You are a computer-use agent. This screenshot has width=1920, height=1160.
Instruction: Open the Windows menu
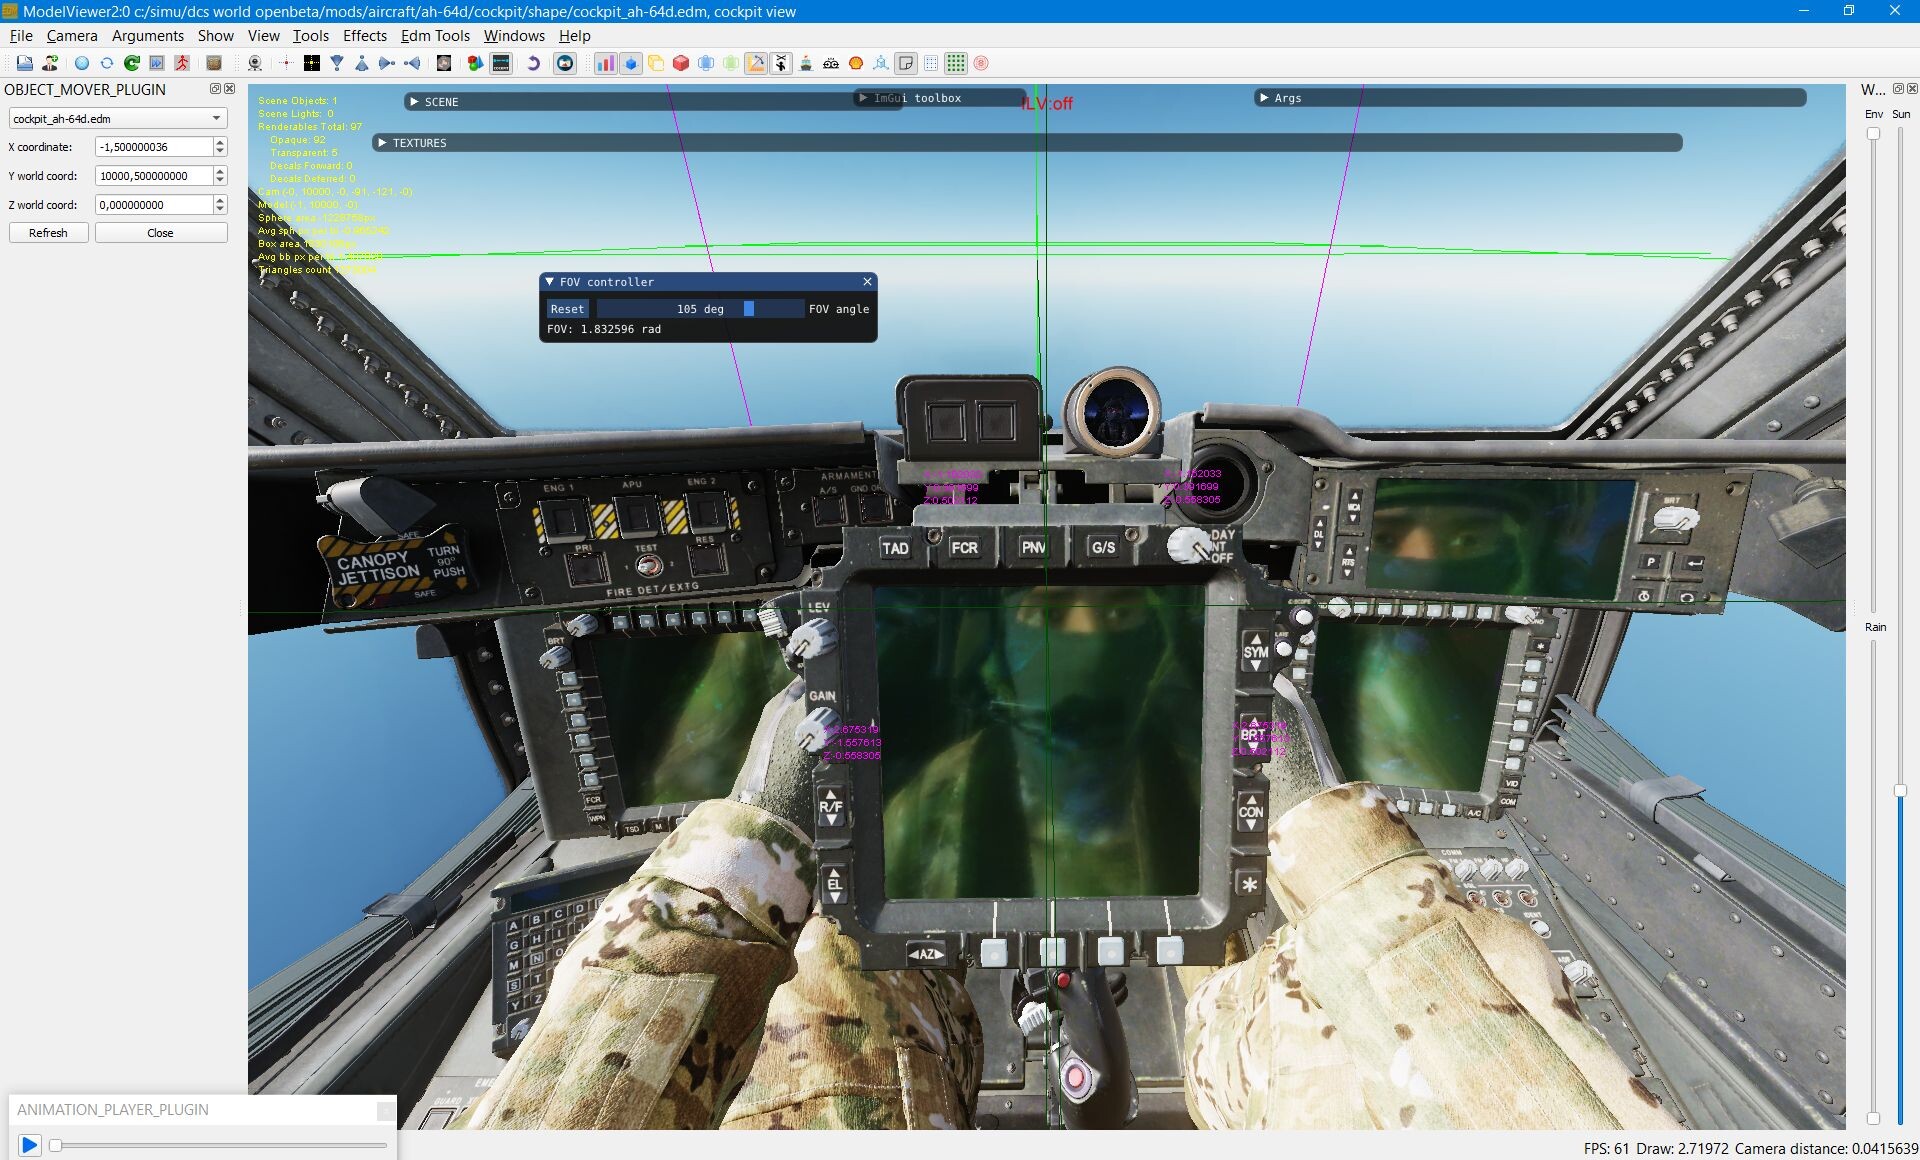coord(514,35)
